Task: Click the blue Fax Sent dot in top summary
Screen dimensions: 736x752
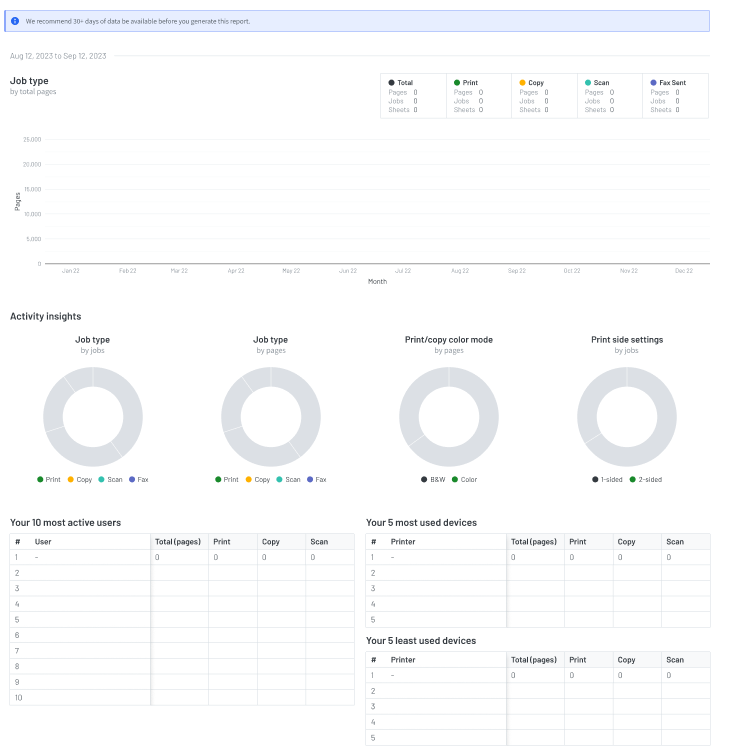Action: (x=653, y=83)
